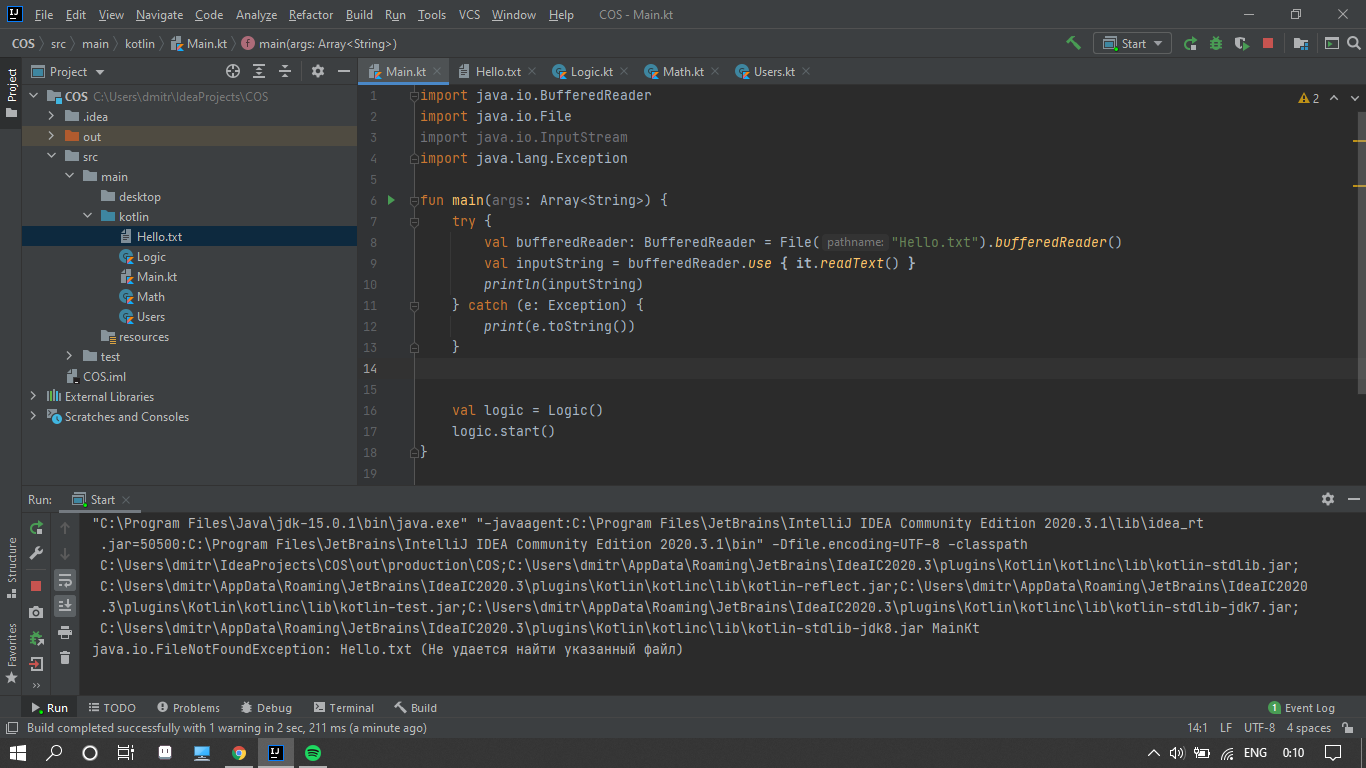Rerun Start in the Run panel
This screenshot has width=1366, height=768.
(x=36, y=527)
